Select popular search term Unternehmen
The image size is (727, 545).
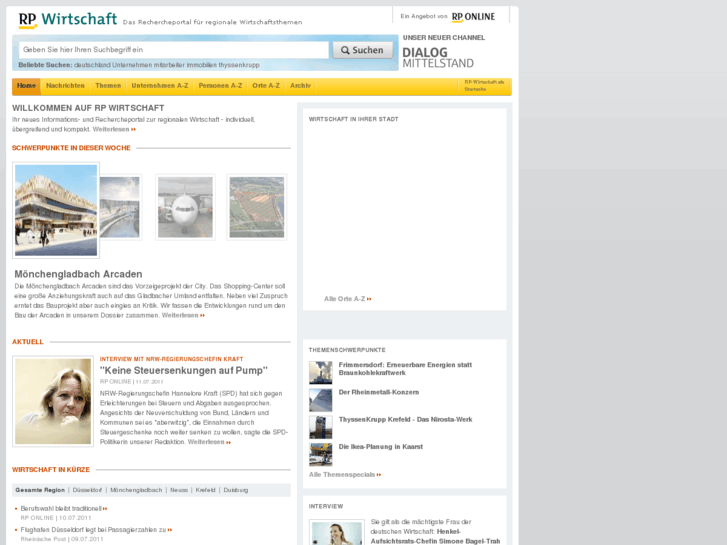(x=132, y=65)
